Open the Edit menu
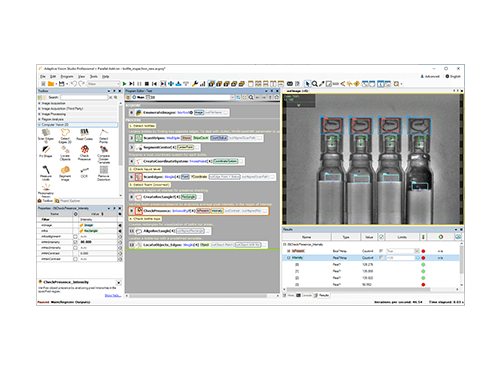The height and width of the screenshot is (375, 500). coord(53,76)
